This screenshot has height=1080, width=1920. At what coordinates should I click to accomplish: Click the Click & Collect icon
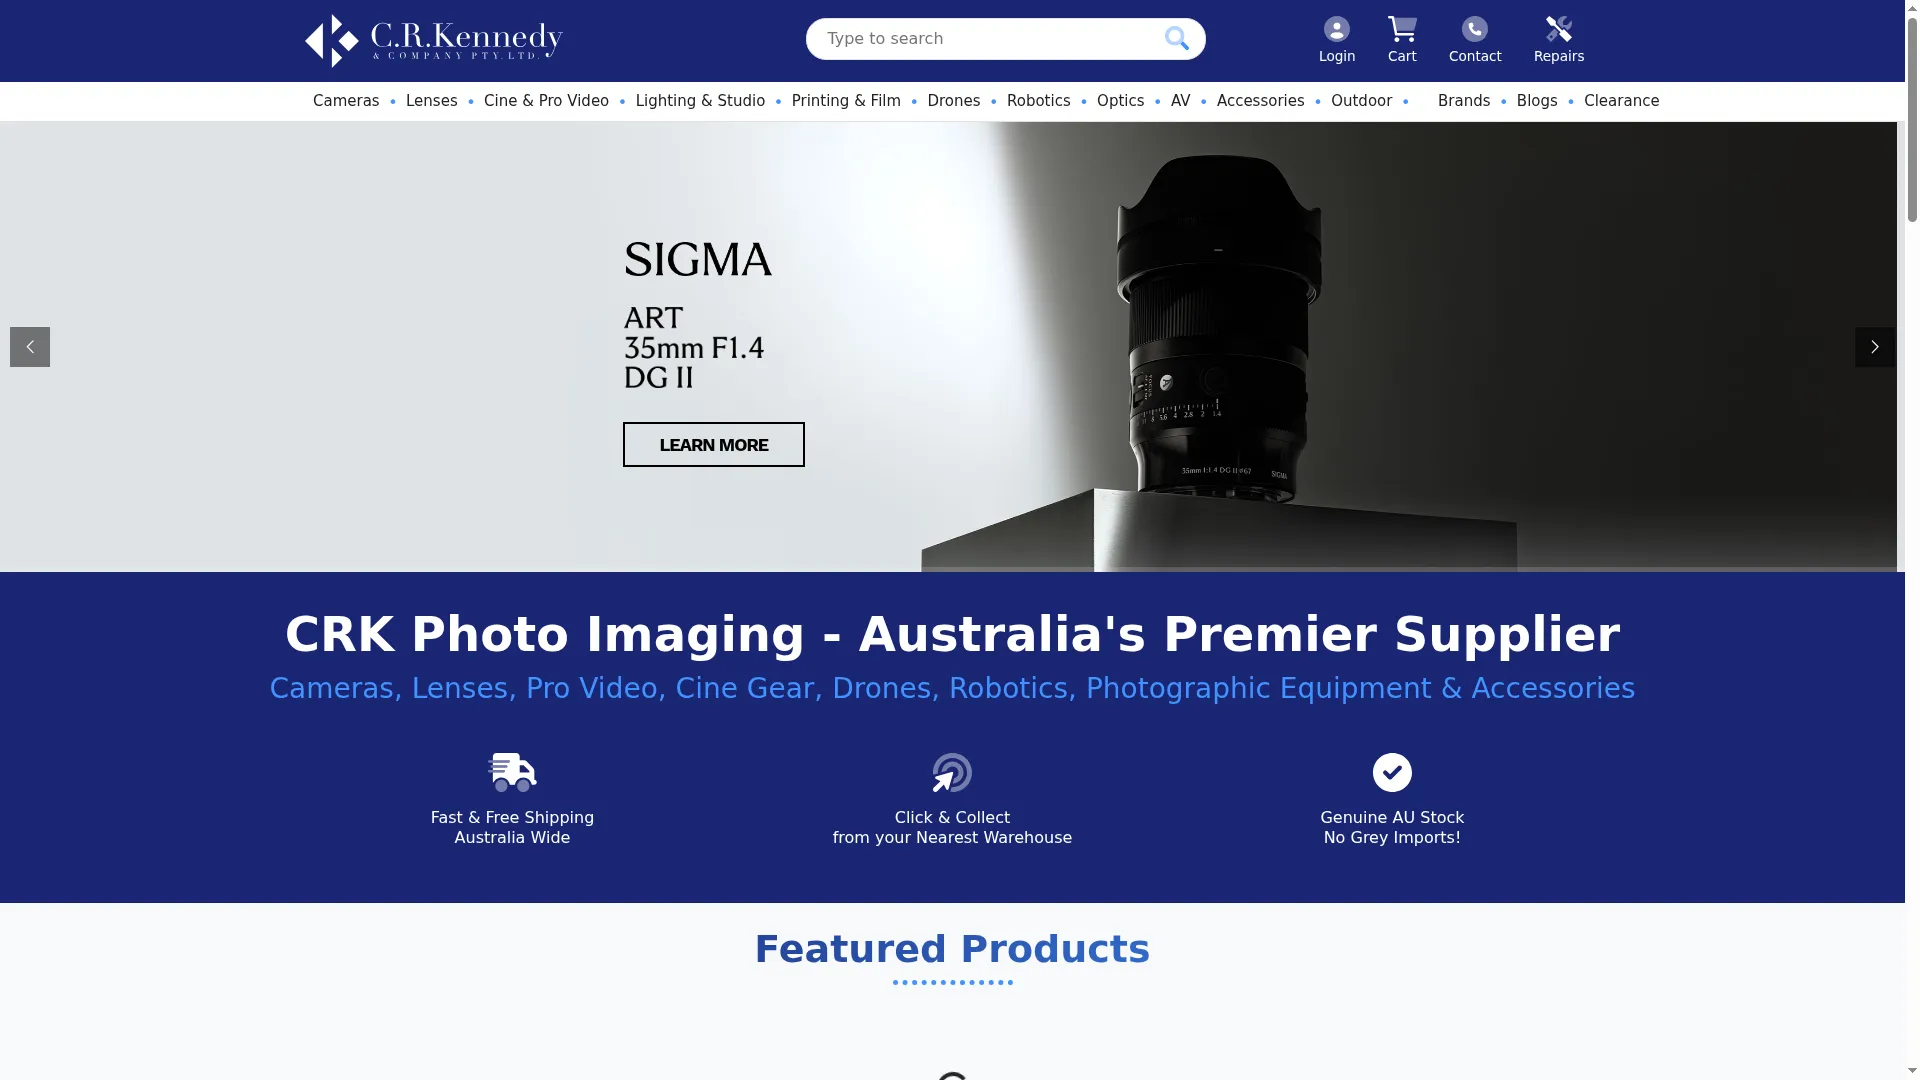(952, 772)
